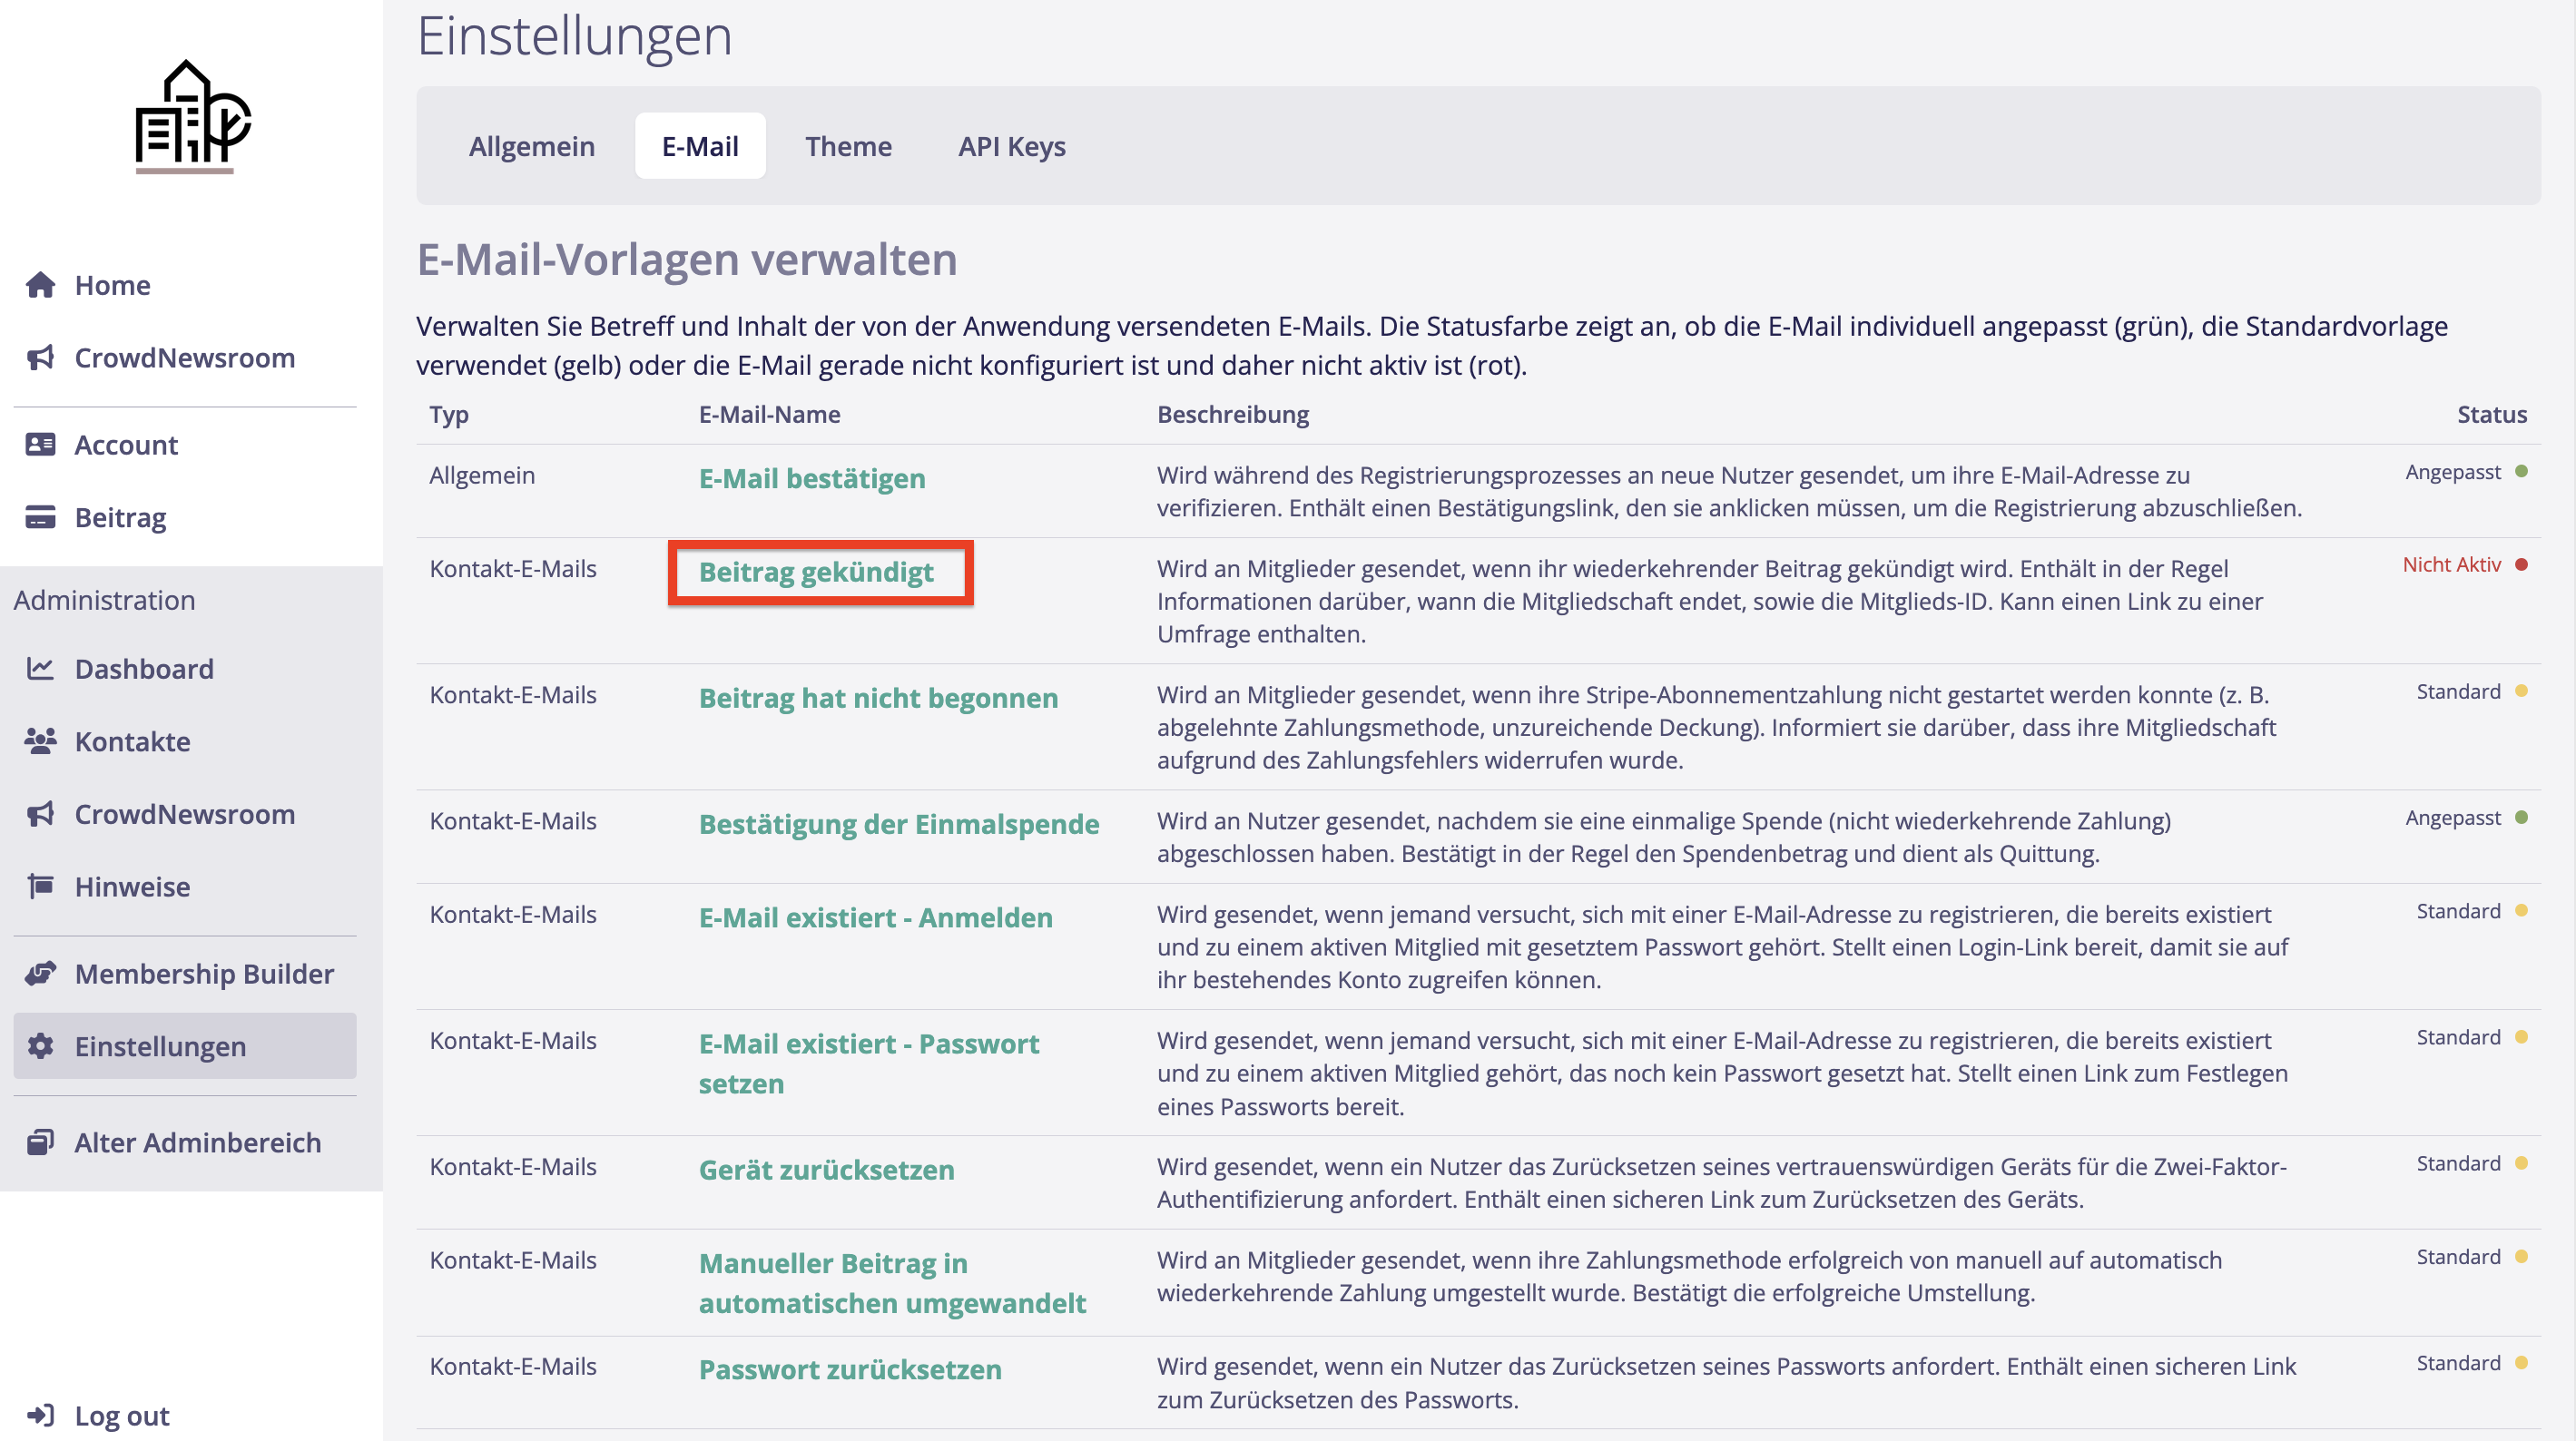The width and height of the screenshot is (2576, 1441).
Task: Click the Home house icon
Action: coord(40,285)
